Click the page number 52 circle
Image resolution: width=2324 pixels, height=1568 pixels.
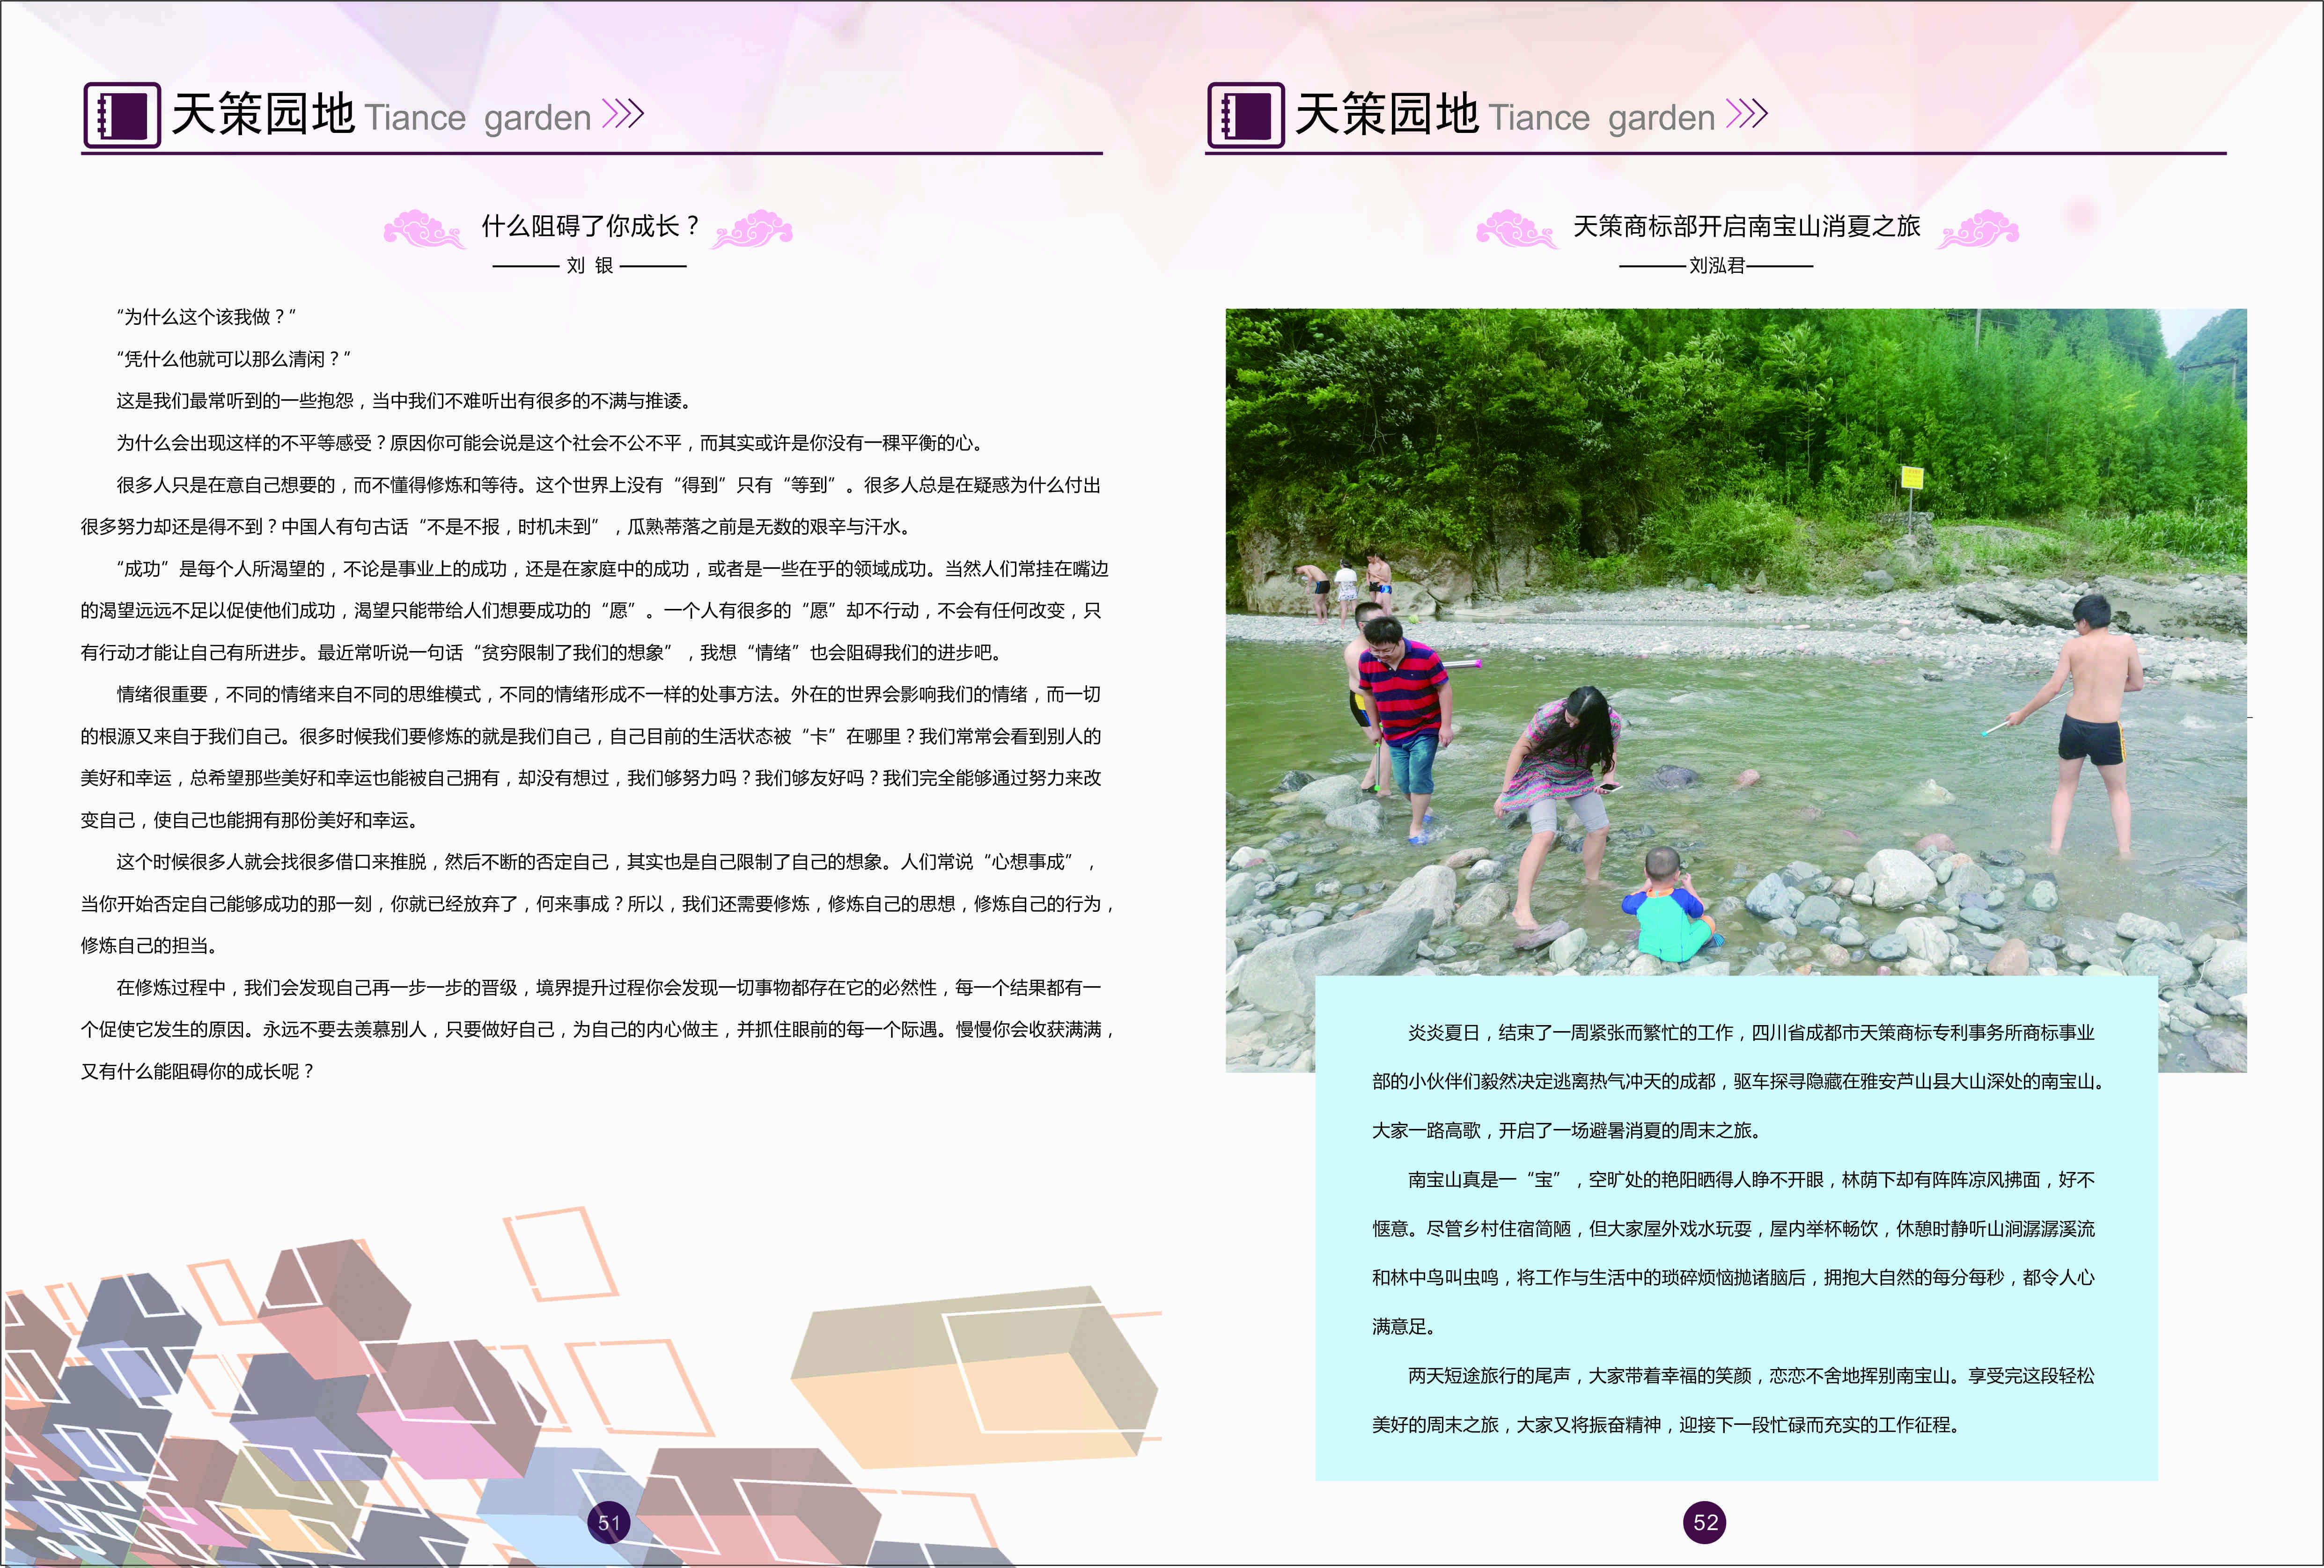(1705, 1522)
